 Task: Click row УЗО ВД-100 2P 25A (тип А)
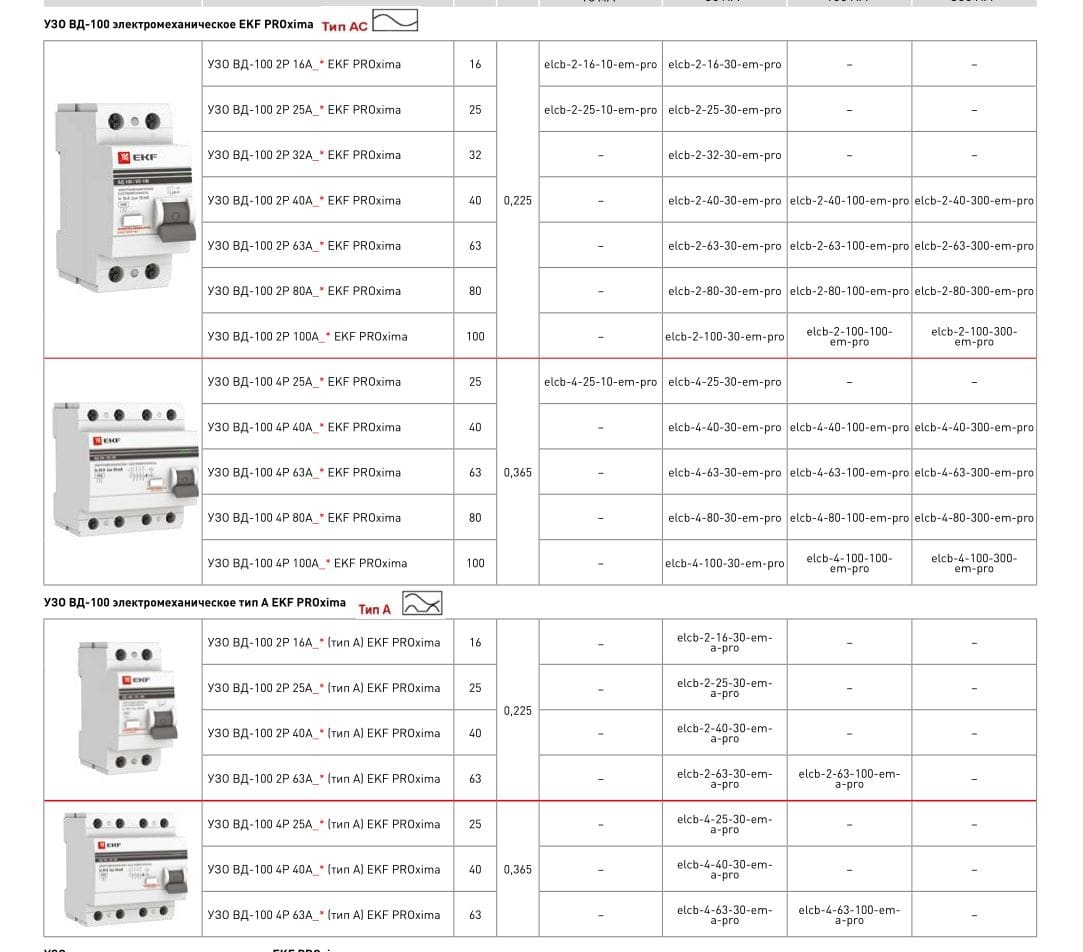323,688
